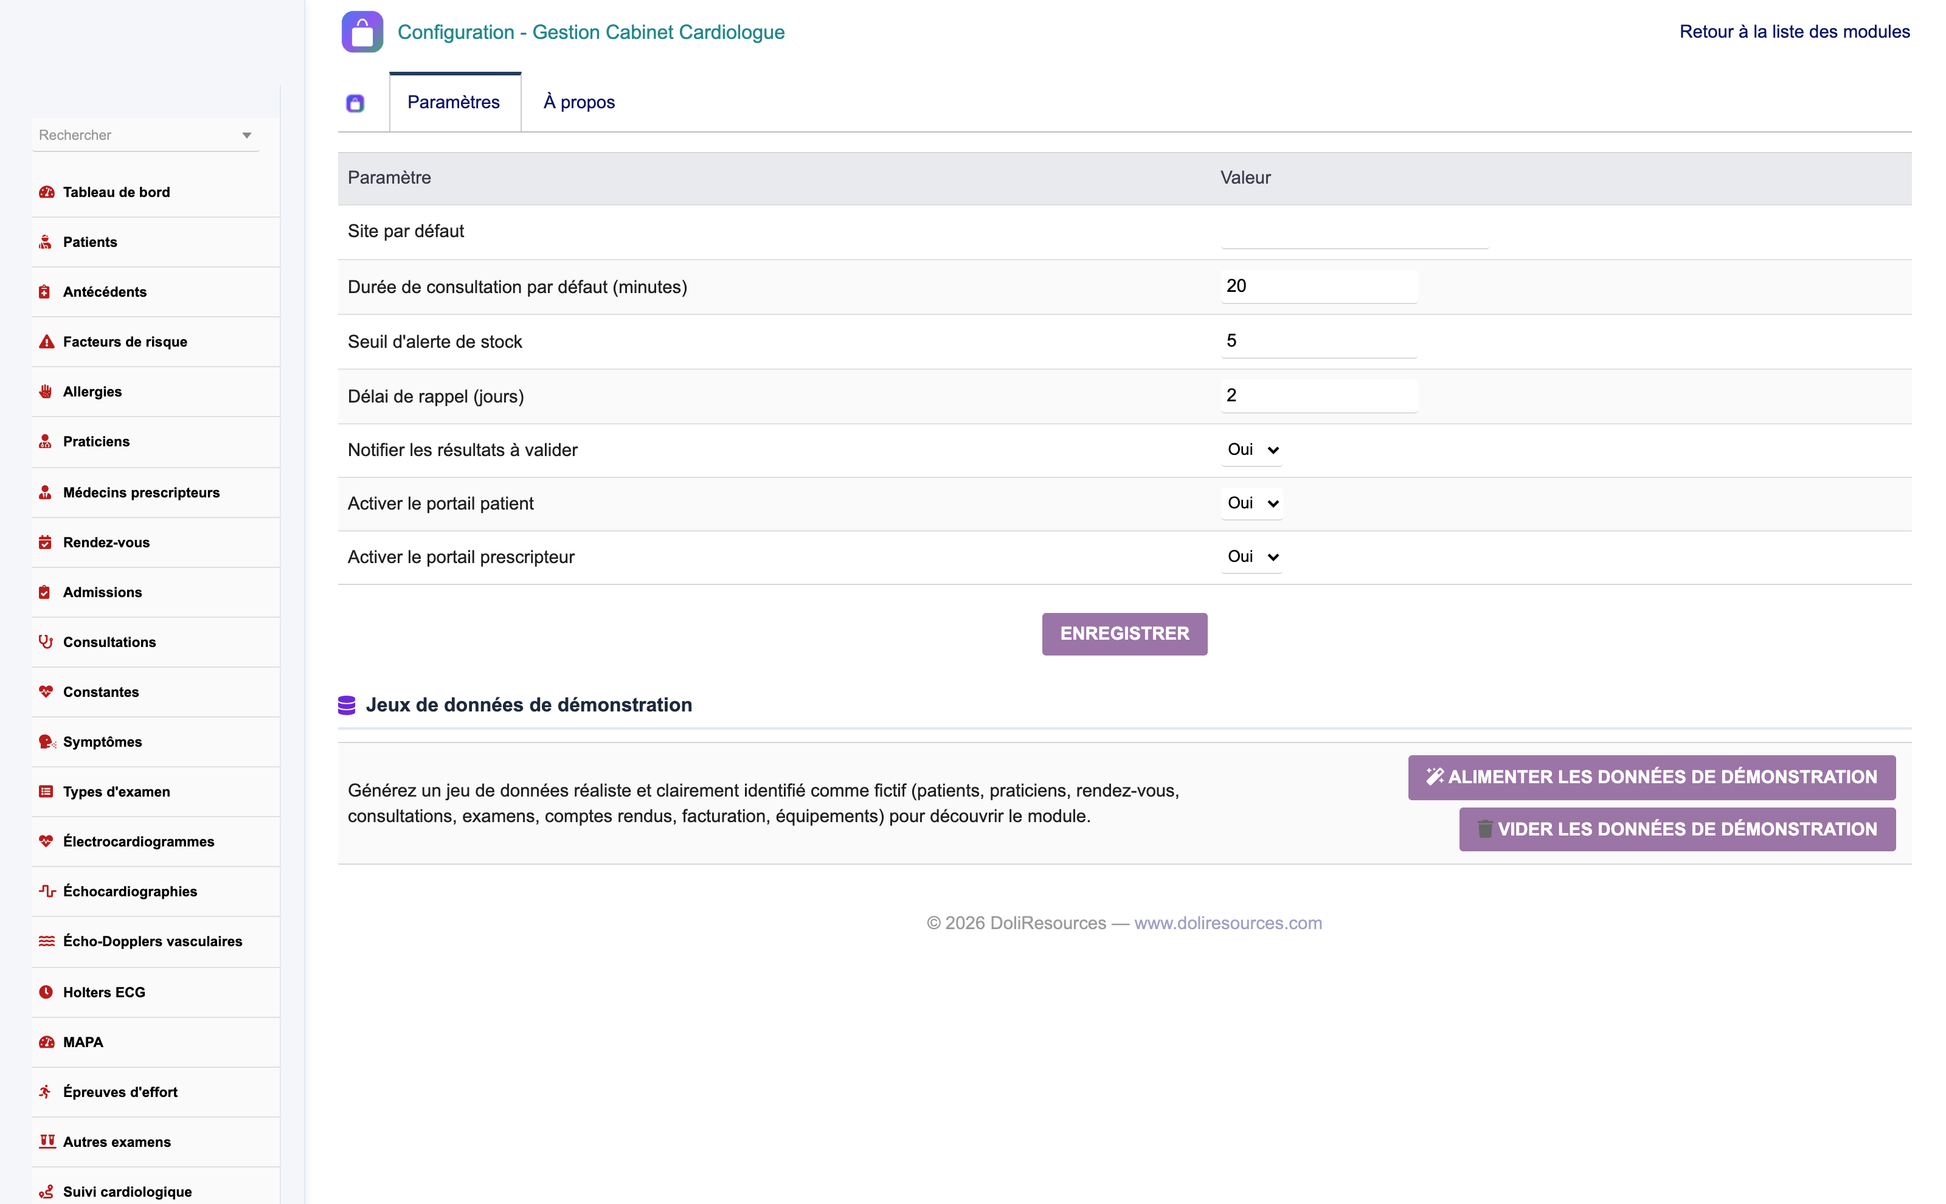The width and height of the screenshot is (1946, 1204).
Task: Focus the Durée de consultation field
Action: 1319,287
